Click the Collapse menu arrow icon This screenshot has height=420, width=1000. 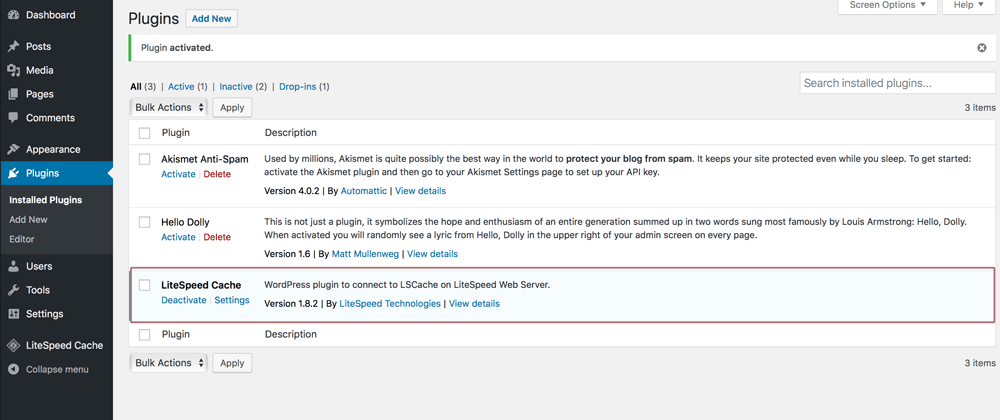(x=13, y=370)
